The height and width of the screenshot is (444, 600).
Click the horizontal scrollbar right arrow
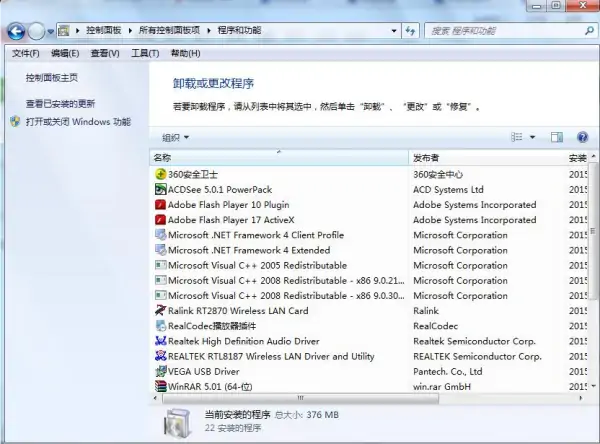pyautogui.click(x=581, y=398)
